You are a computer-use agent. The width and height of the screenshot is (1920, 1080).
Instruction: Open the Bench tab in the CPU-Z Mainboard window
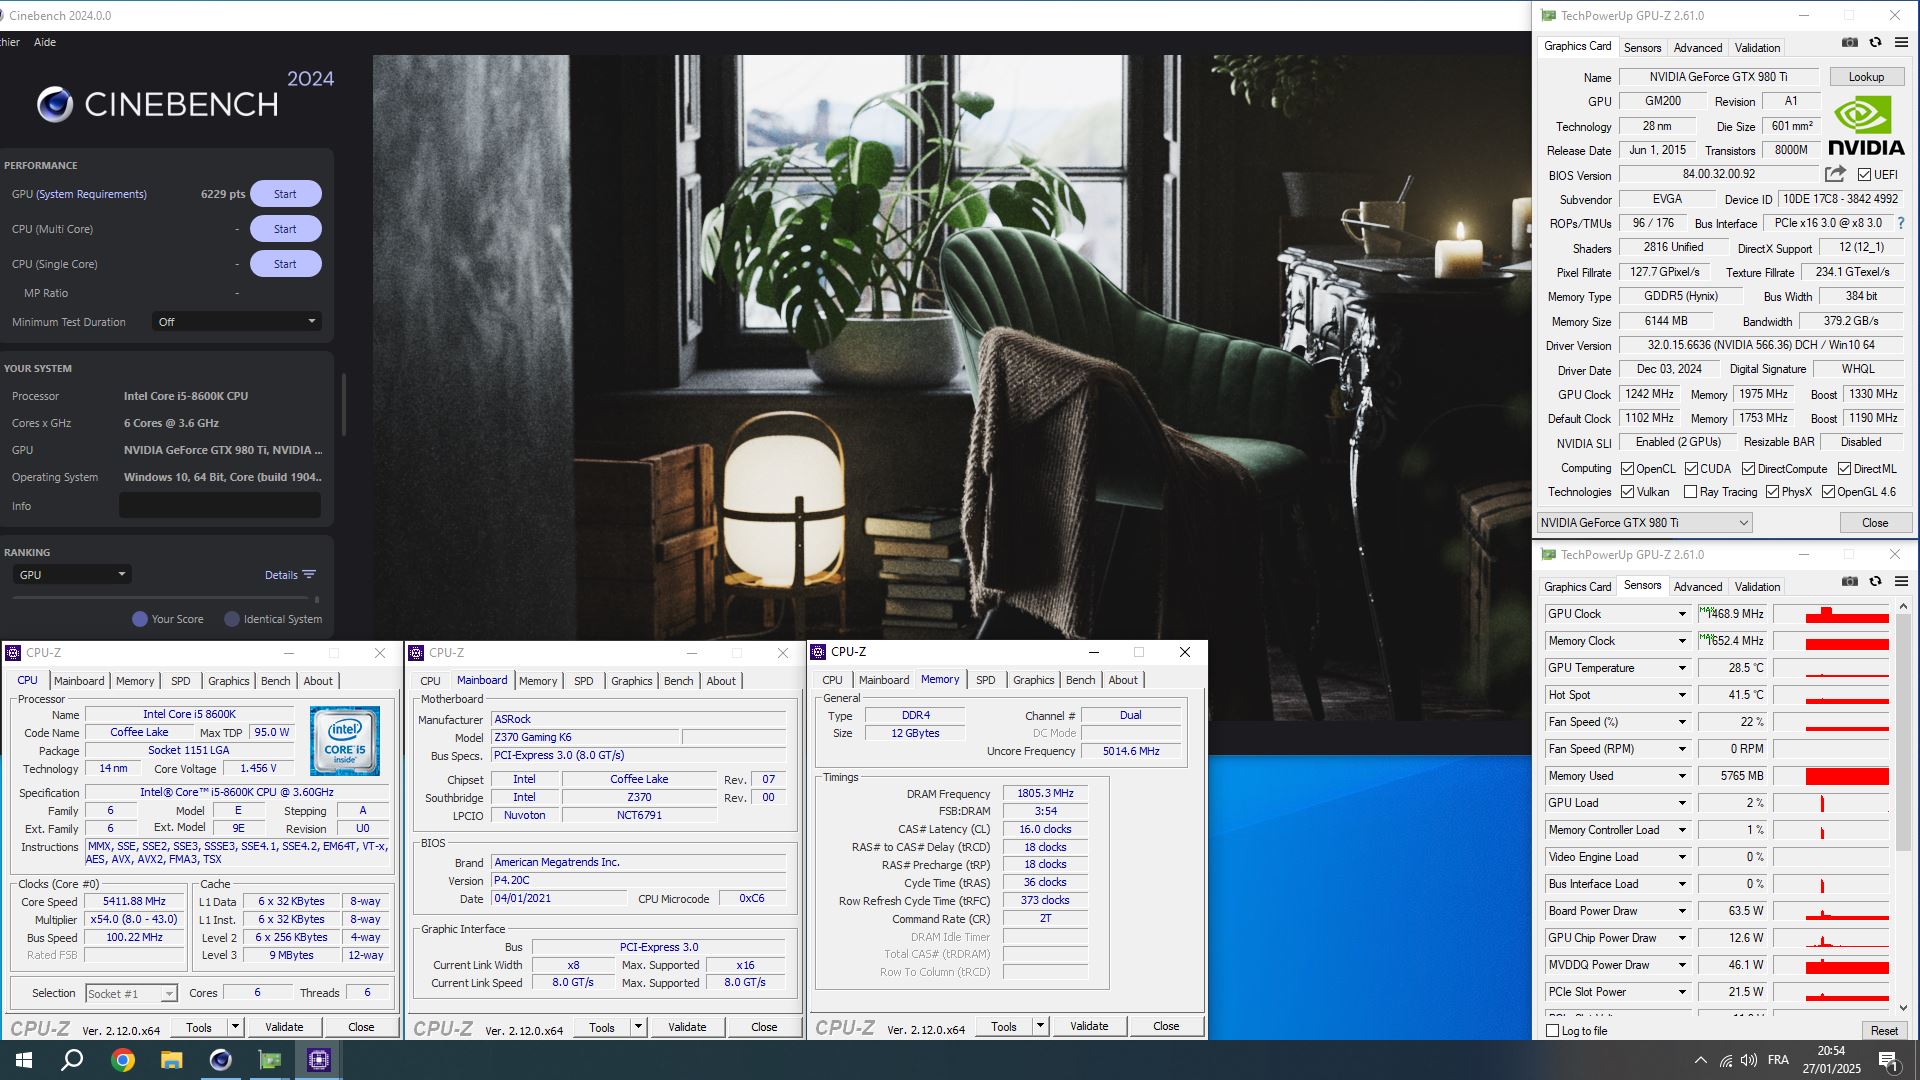(x=678, y=681)
